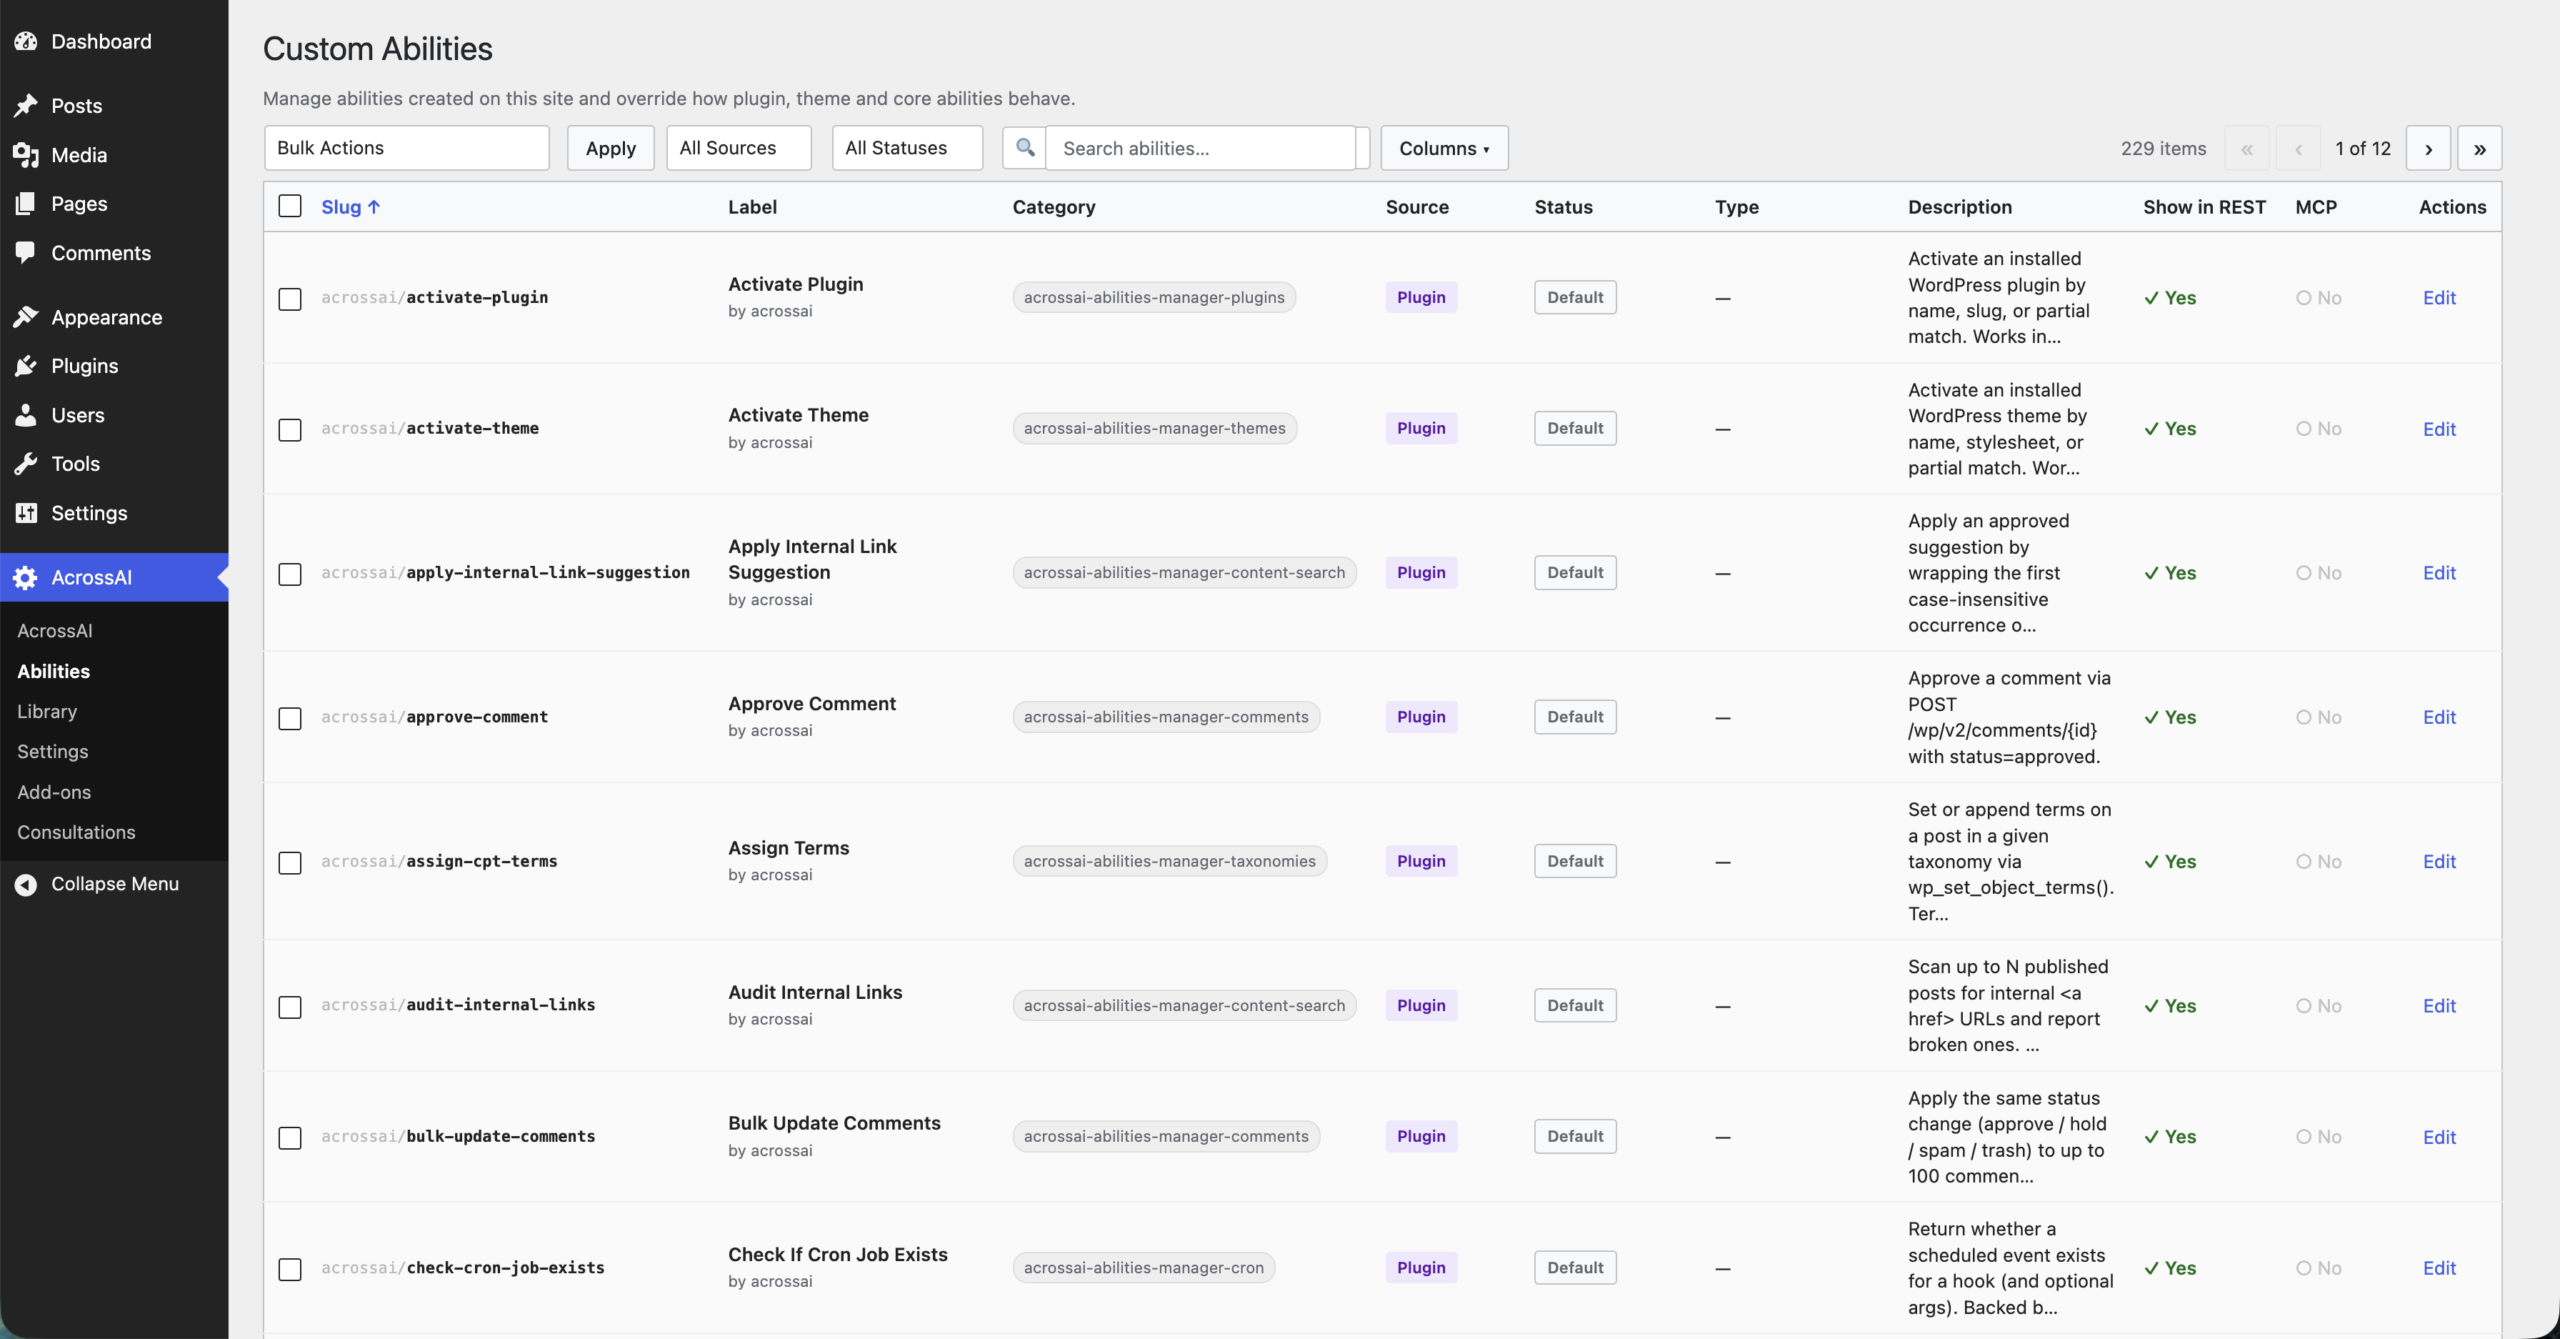Viewport: 2560px width, 1339px height.
Task: Click the Search abilities input field
Action: [1200, 148]
